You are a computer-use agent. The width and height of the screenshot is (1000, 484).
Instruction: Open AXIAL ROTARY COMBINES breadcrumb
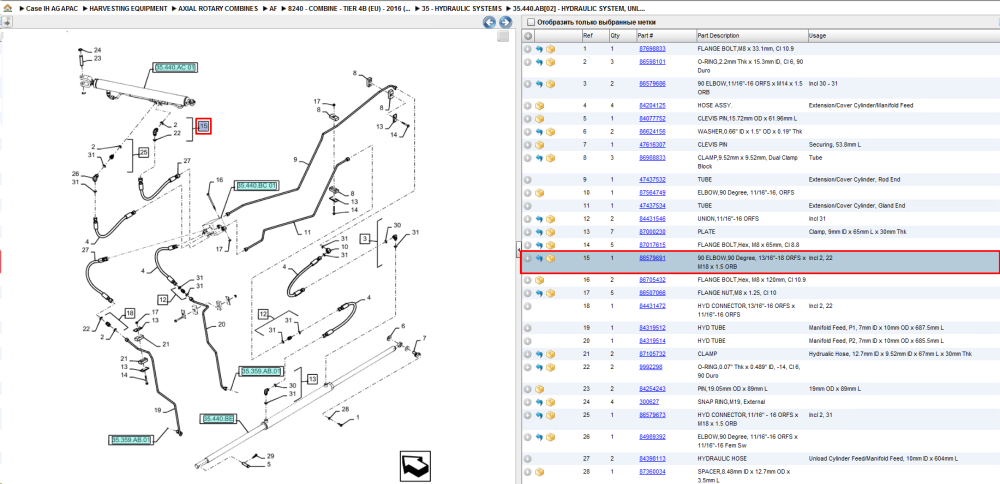coord(219,9)
